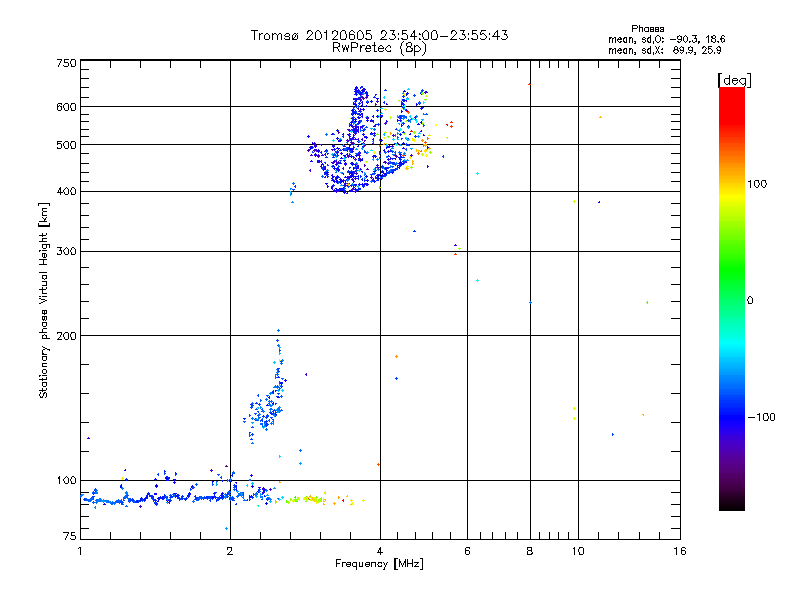Click the y-axis '300' tick label
The width and height of the screenshot is (800, 600).
(66, 252)
